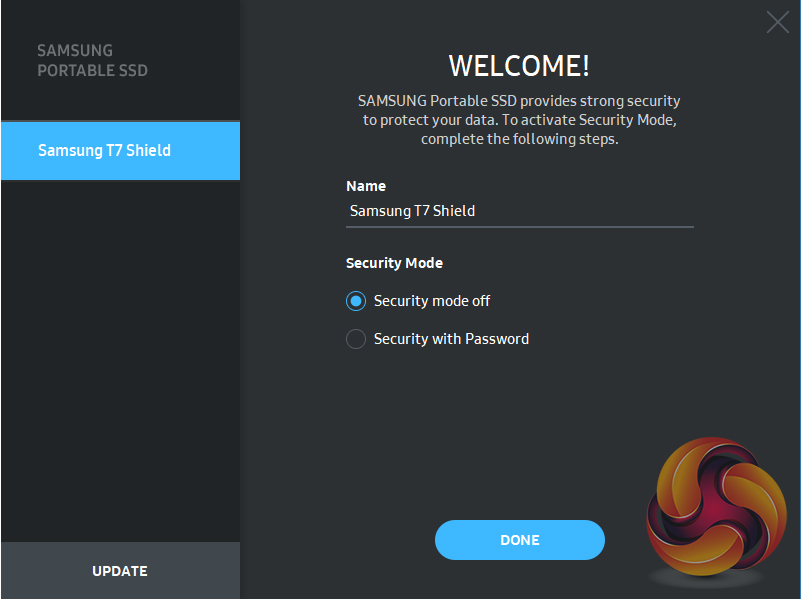This screenshot has width=801, height=599.
Task: Click the 'provides strong security' description line
Action: coord(519,102)
